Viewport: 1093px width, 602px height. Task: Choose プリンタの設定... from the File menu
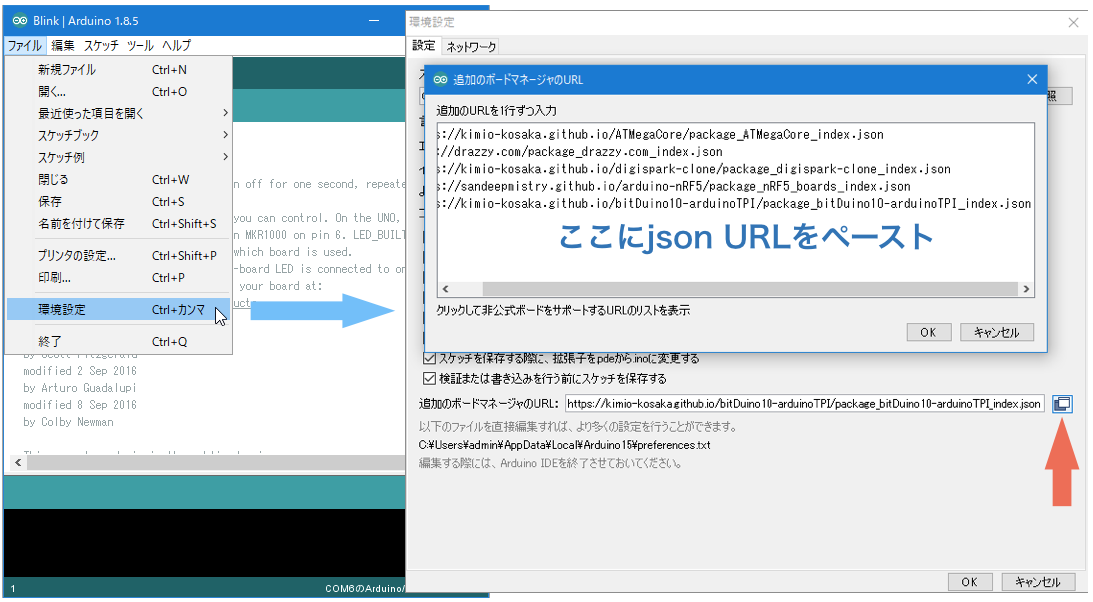coord(119,256)
